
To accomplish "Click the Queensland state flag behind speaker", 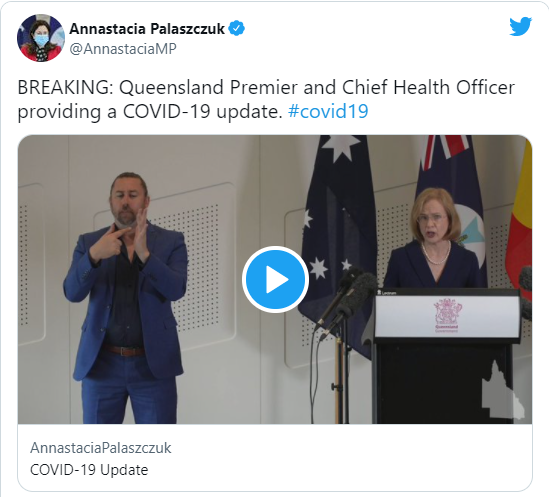I will 454,196.
